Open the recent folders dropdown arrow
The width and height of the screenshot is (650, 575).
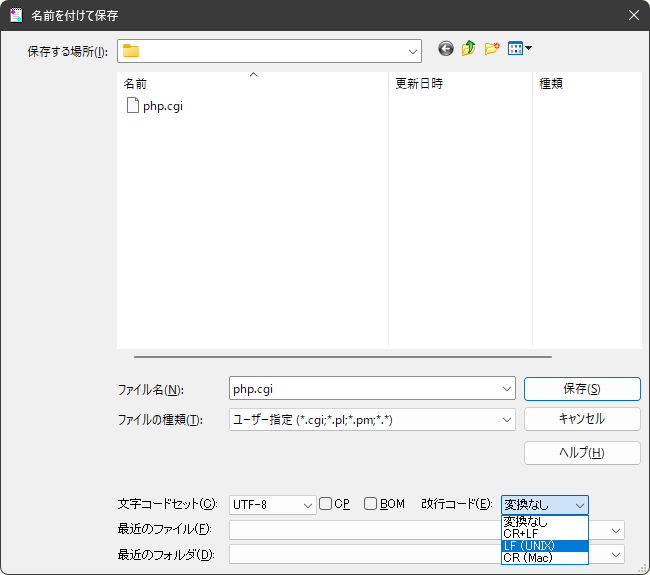pyautogui.click(x=616, y=555)
